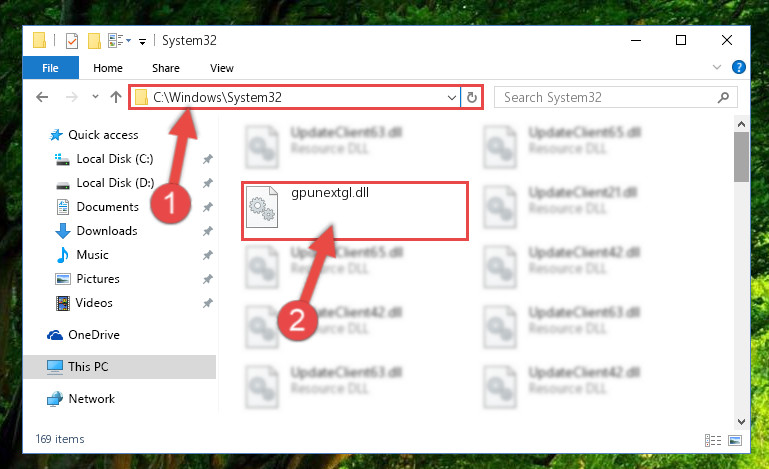
Task: Open the recent locations dropdown arrow
Action: pos(95,97)
